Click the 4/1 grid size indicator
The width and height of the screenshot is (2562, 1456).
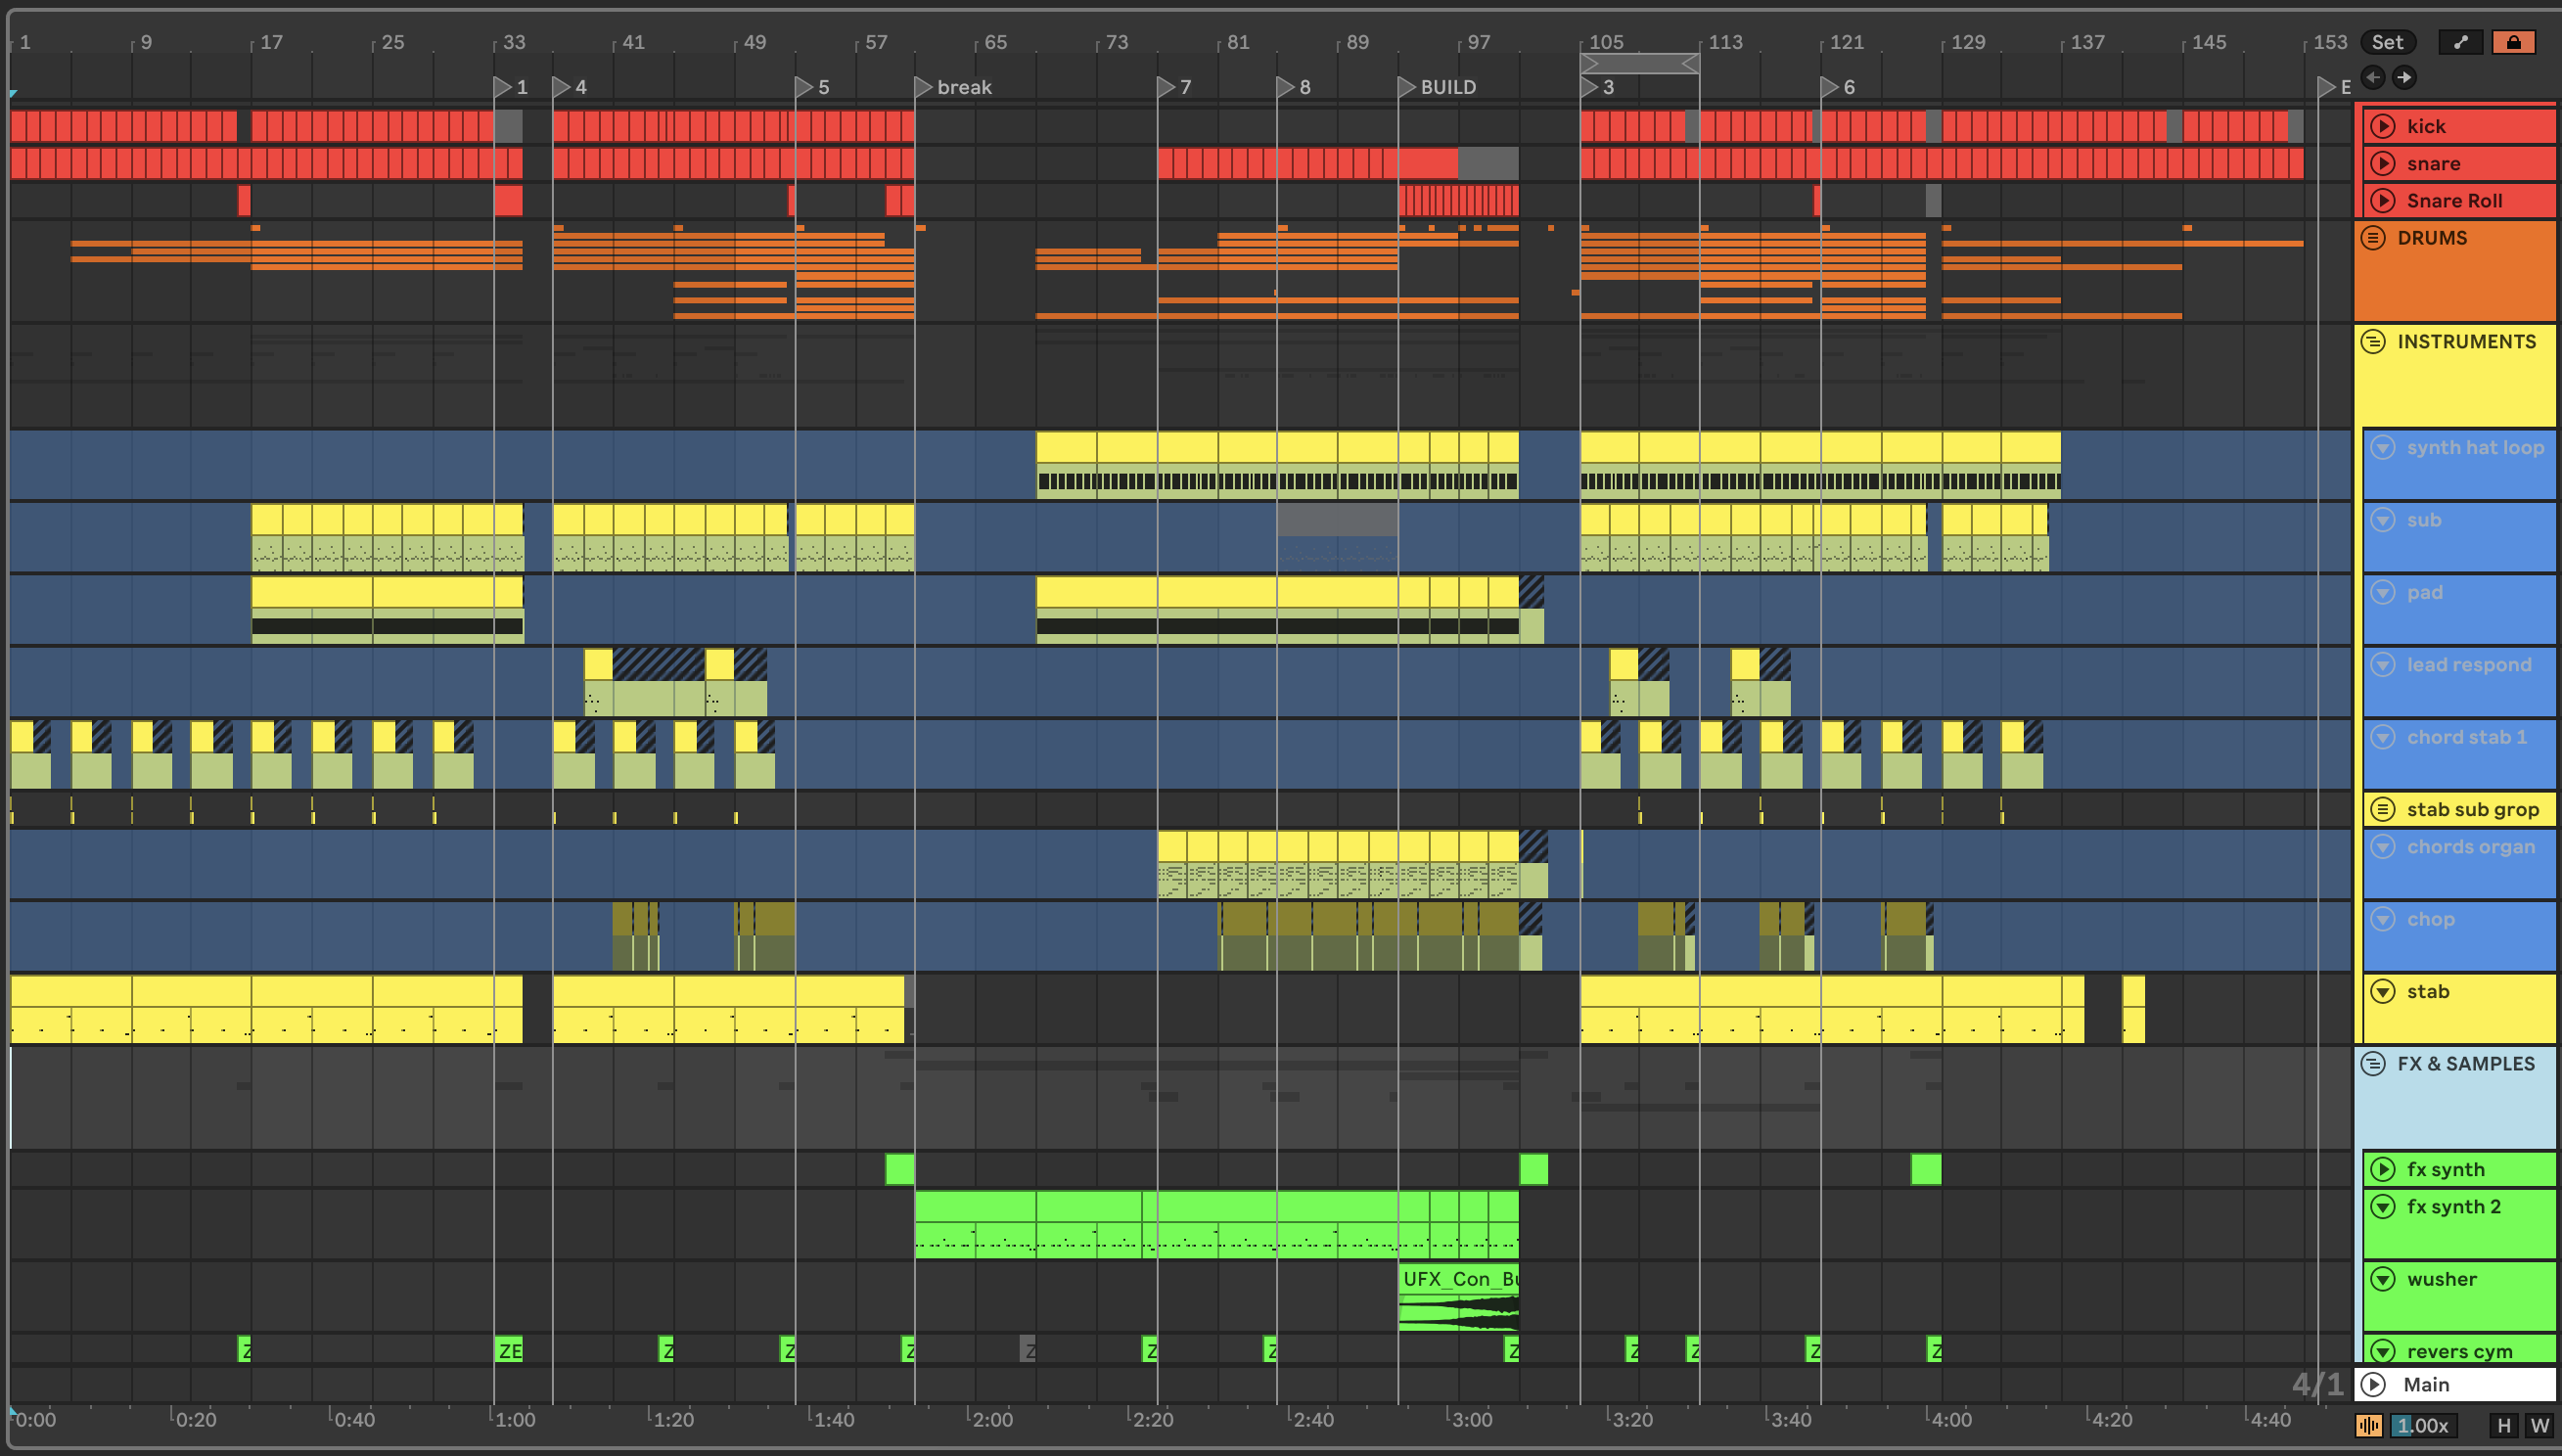click(x=2317, y=1384)
